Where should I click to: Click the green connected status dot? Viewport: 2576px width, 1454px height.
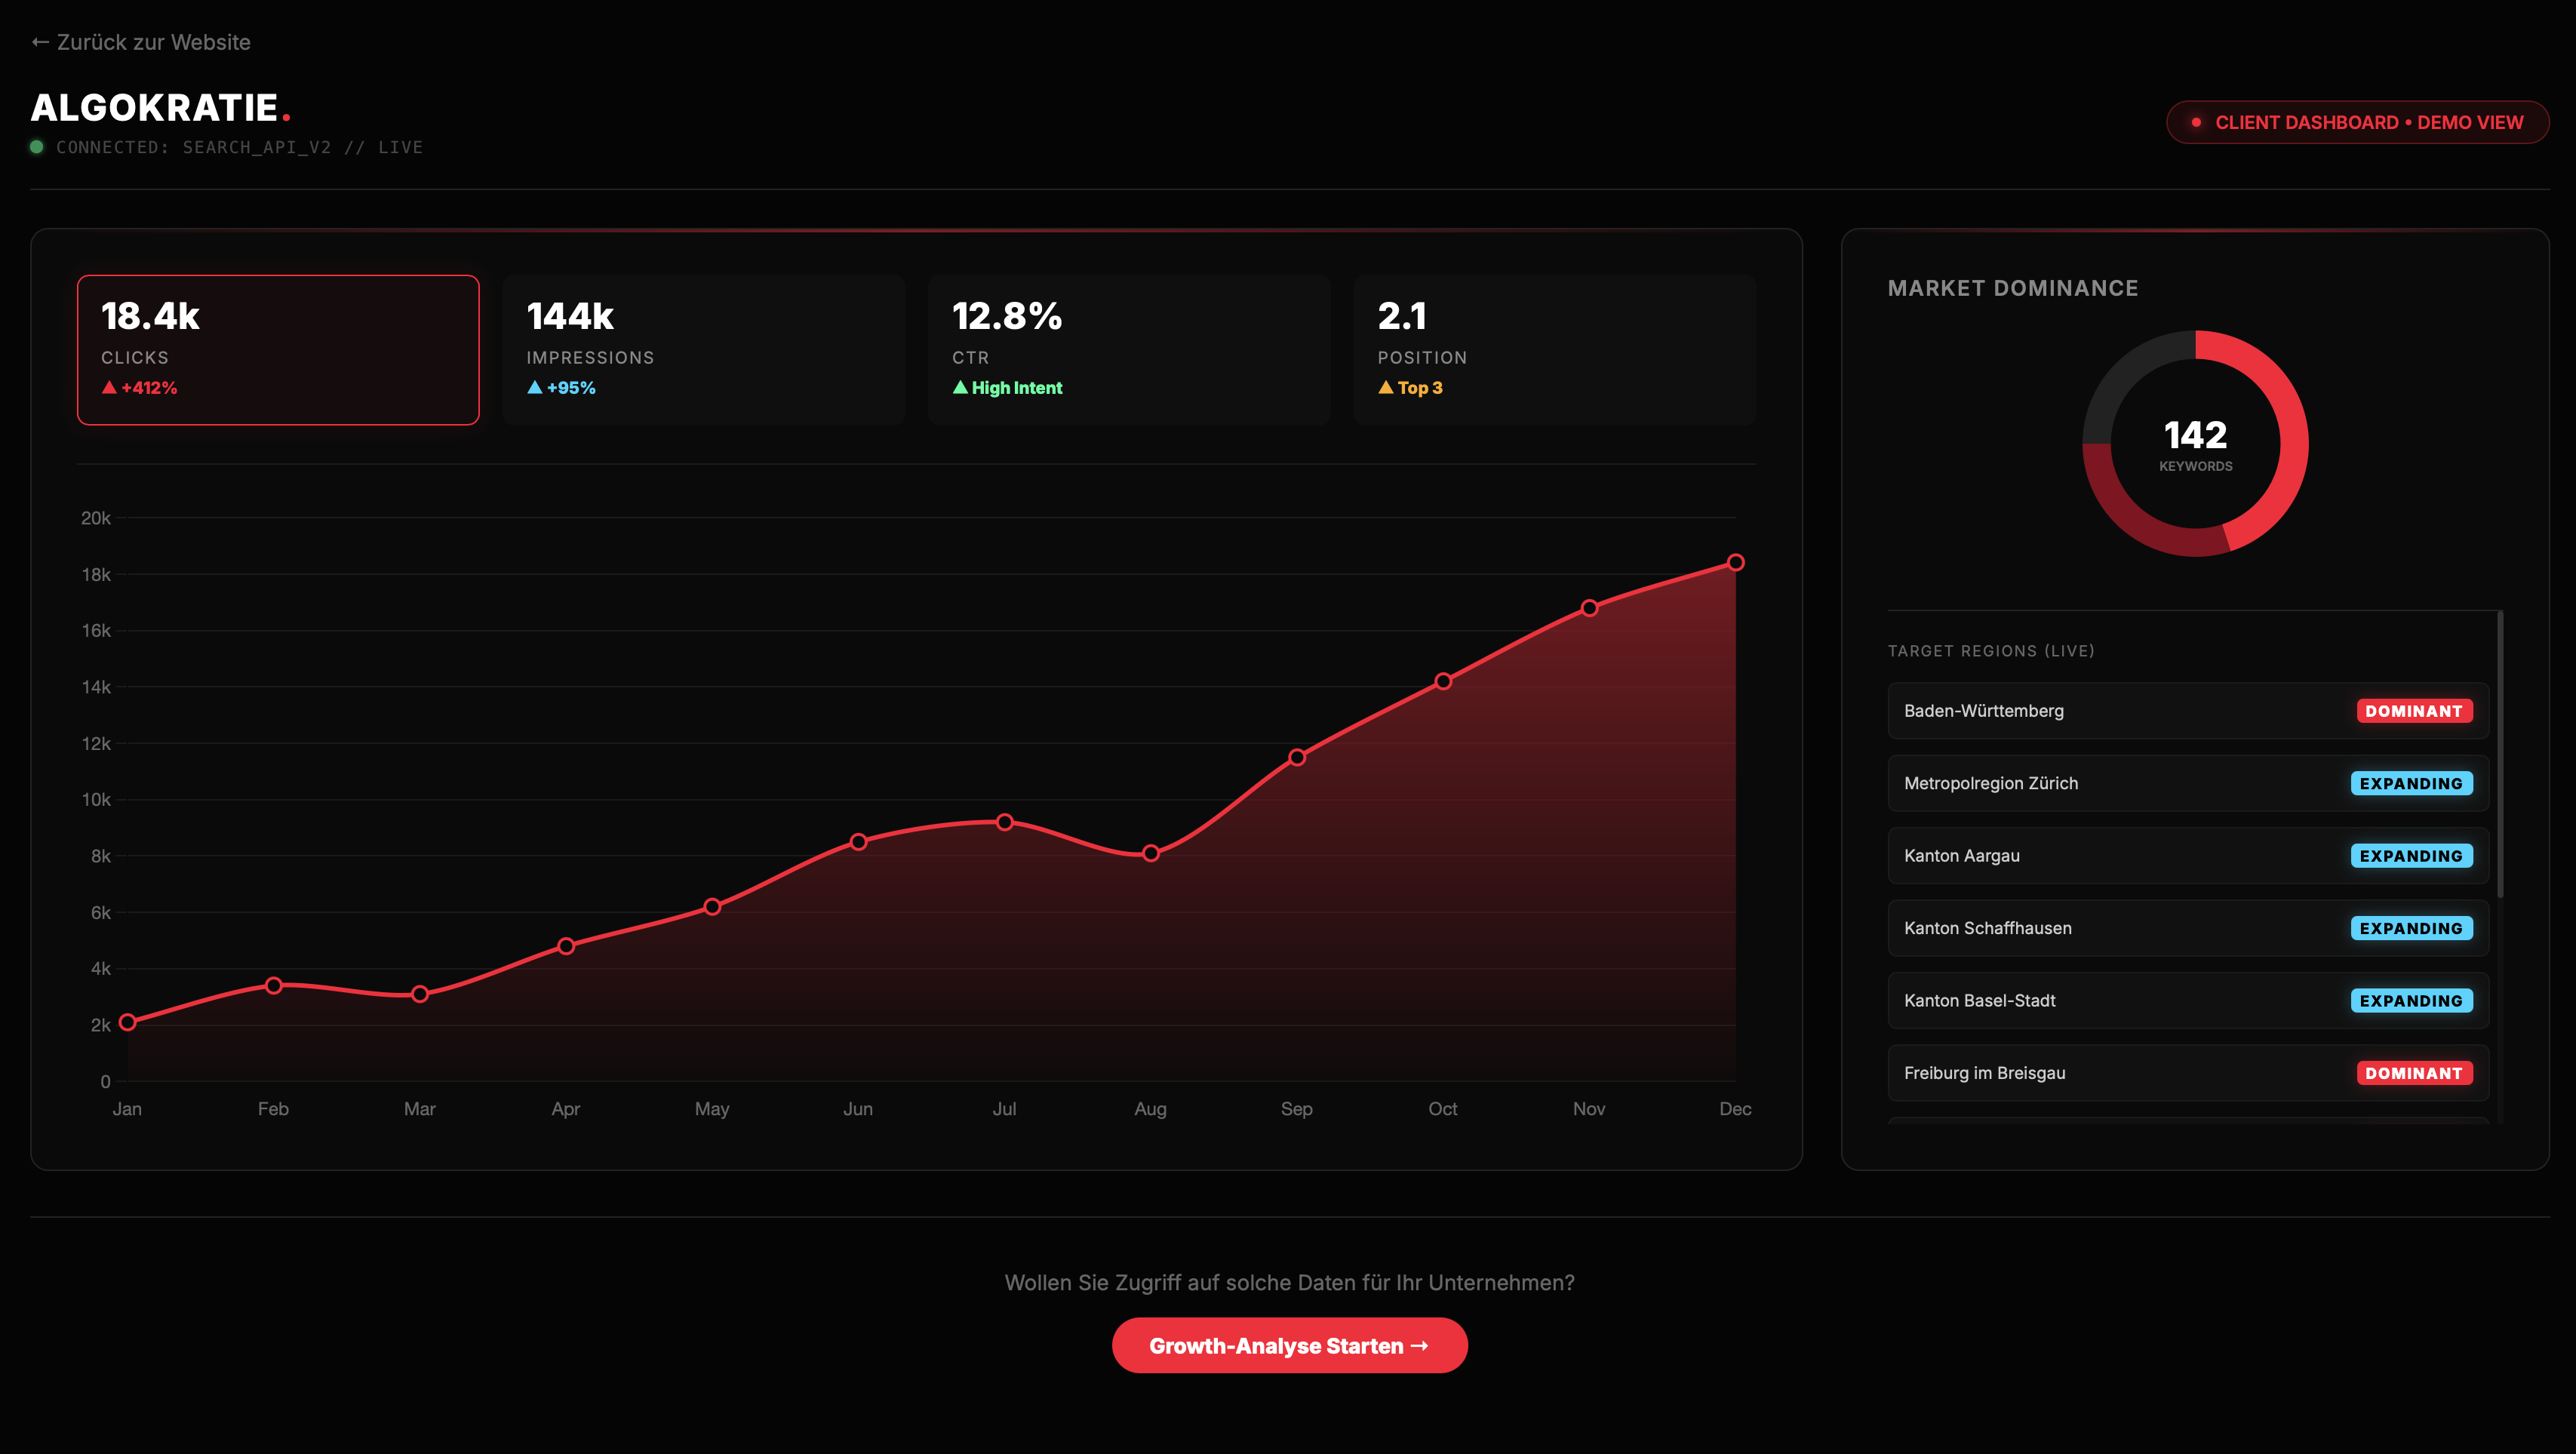37,147
